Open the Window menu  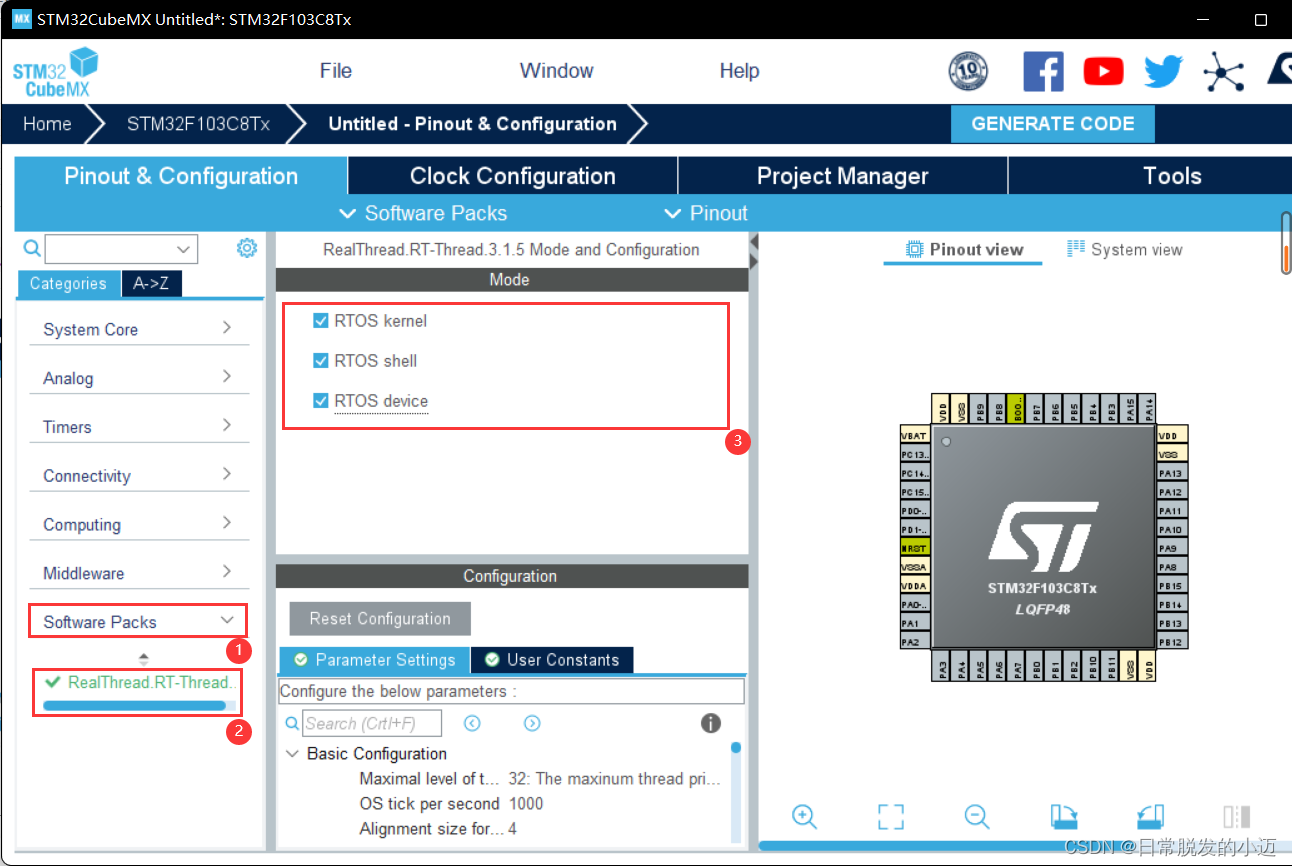556,71
